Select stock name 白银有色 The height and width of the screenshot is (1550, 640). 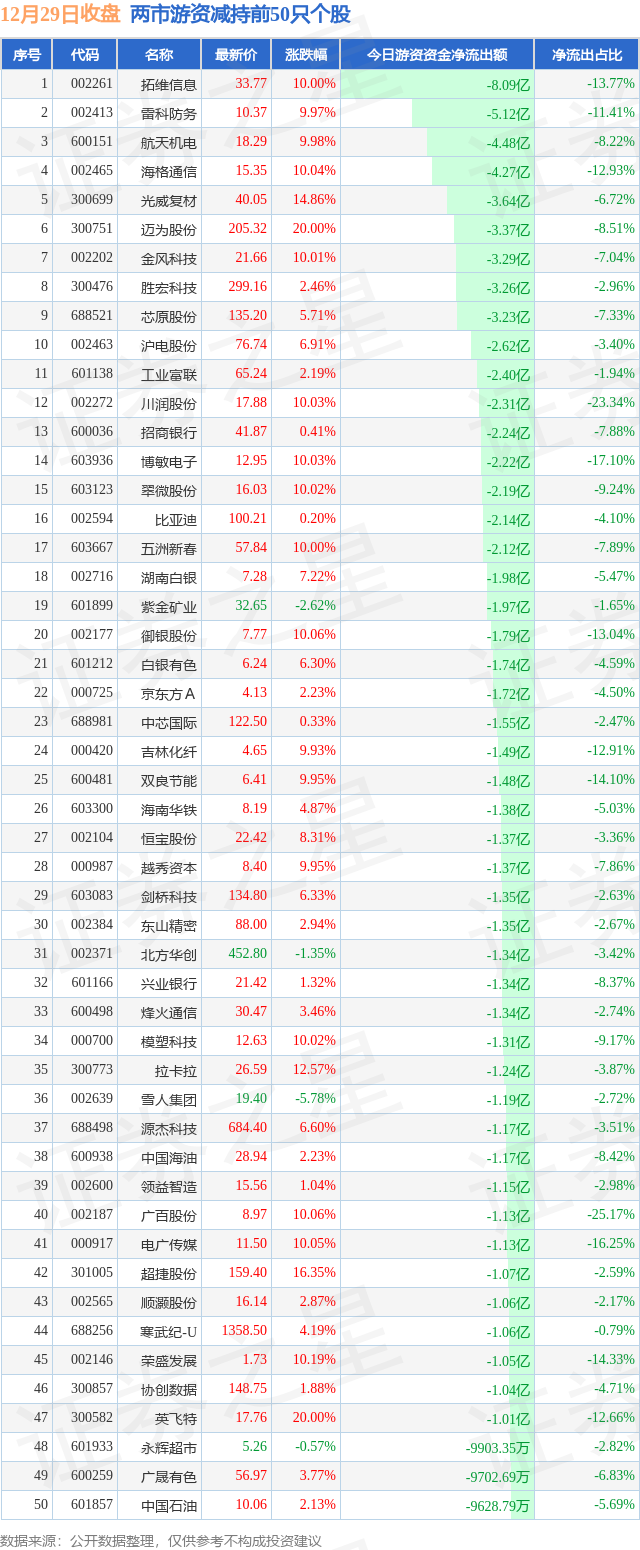(170, 664)
